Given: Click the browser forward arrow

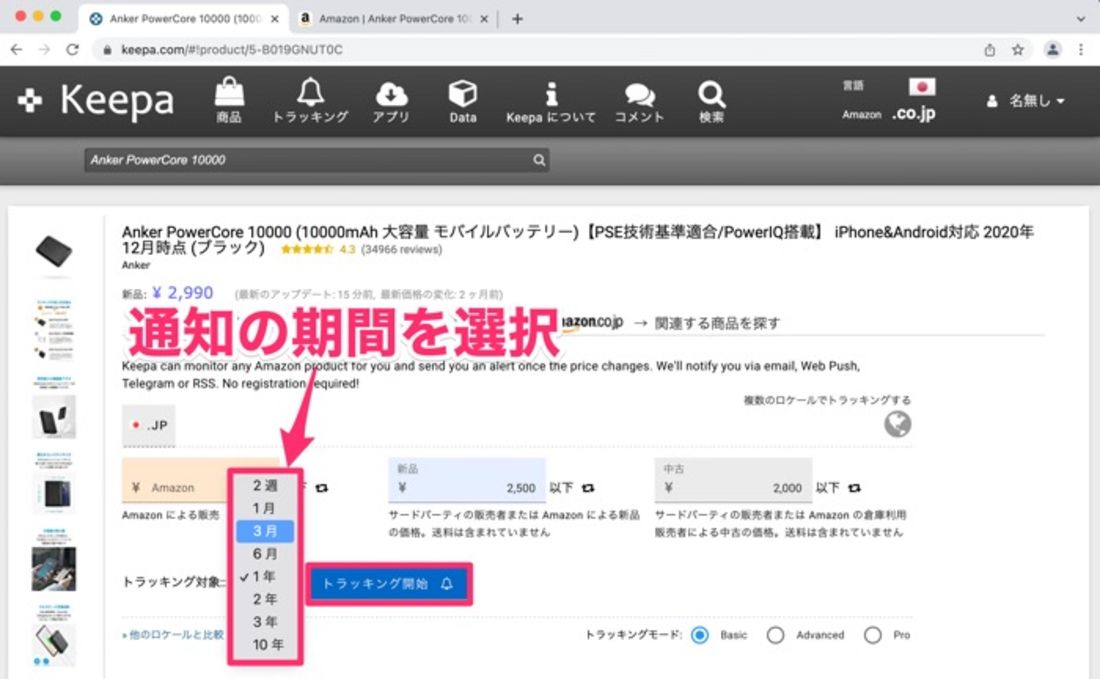Looking at the screenshot, I should tap(44, 49).
